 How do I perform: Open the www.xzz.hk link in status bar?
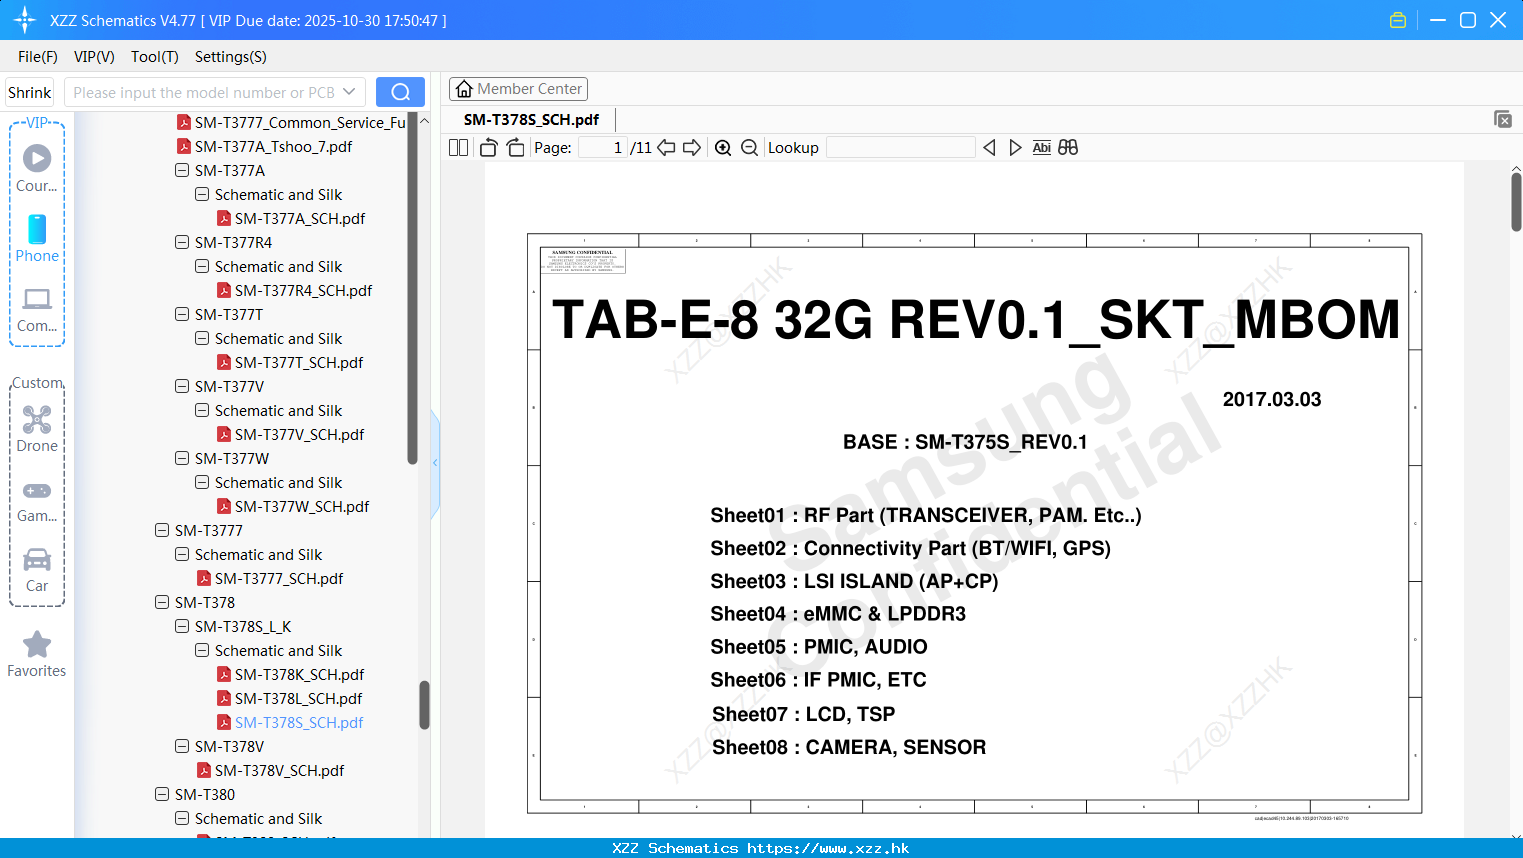pyautogui.click(x=828, y=848)
